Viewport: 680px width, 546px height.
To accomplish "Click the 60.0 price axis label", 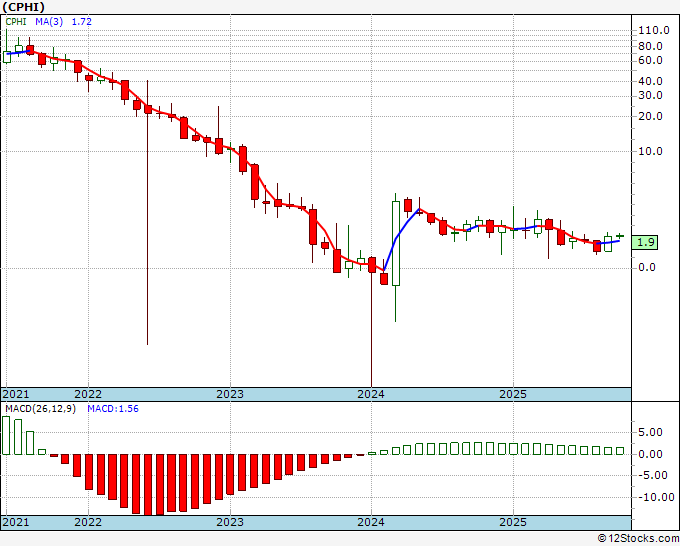I will coord(650,60).
